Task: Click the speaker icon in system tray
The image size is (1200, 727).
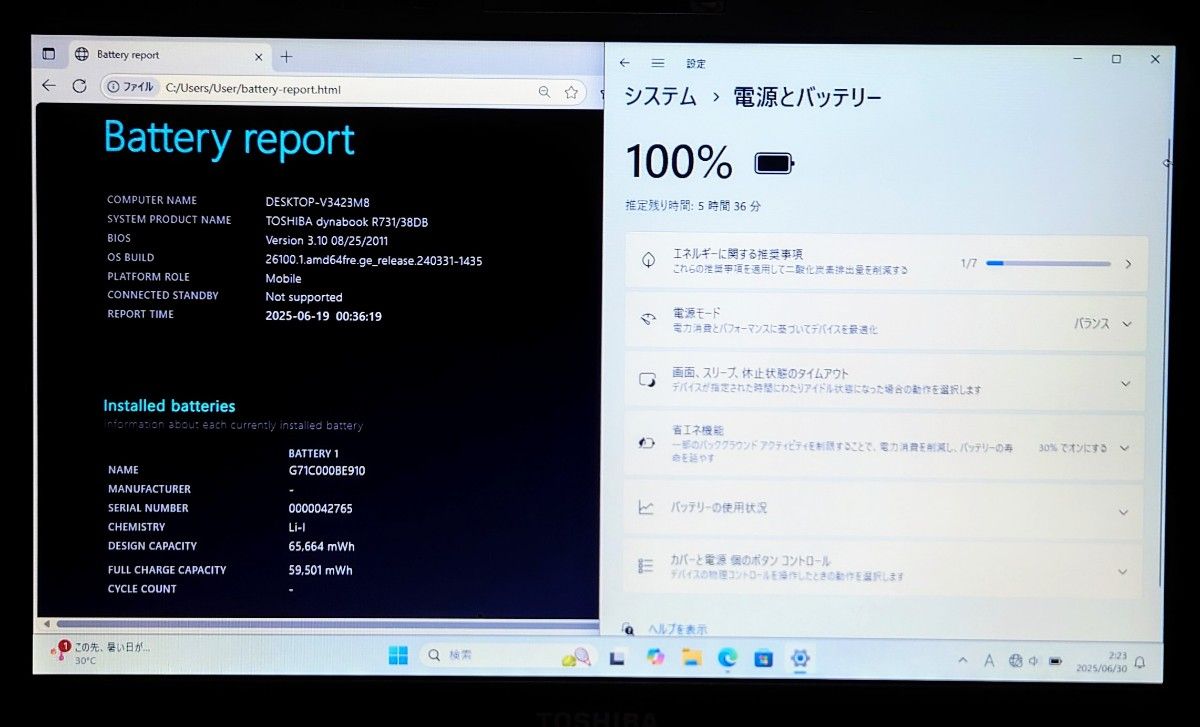Action: 1033,661
